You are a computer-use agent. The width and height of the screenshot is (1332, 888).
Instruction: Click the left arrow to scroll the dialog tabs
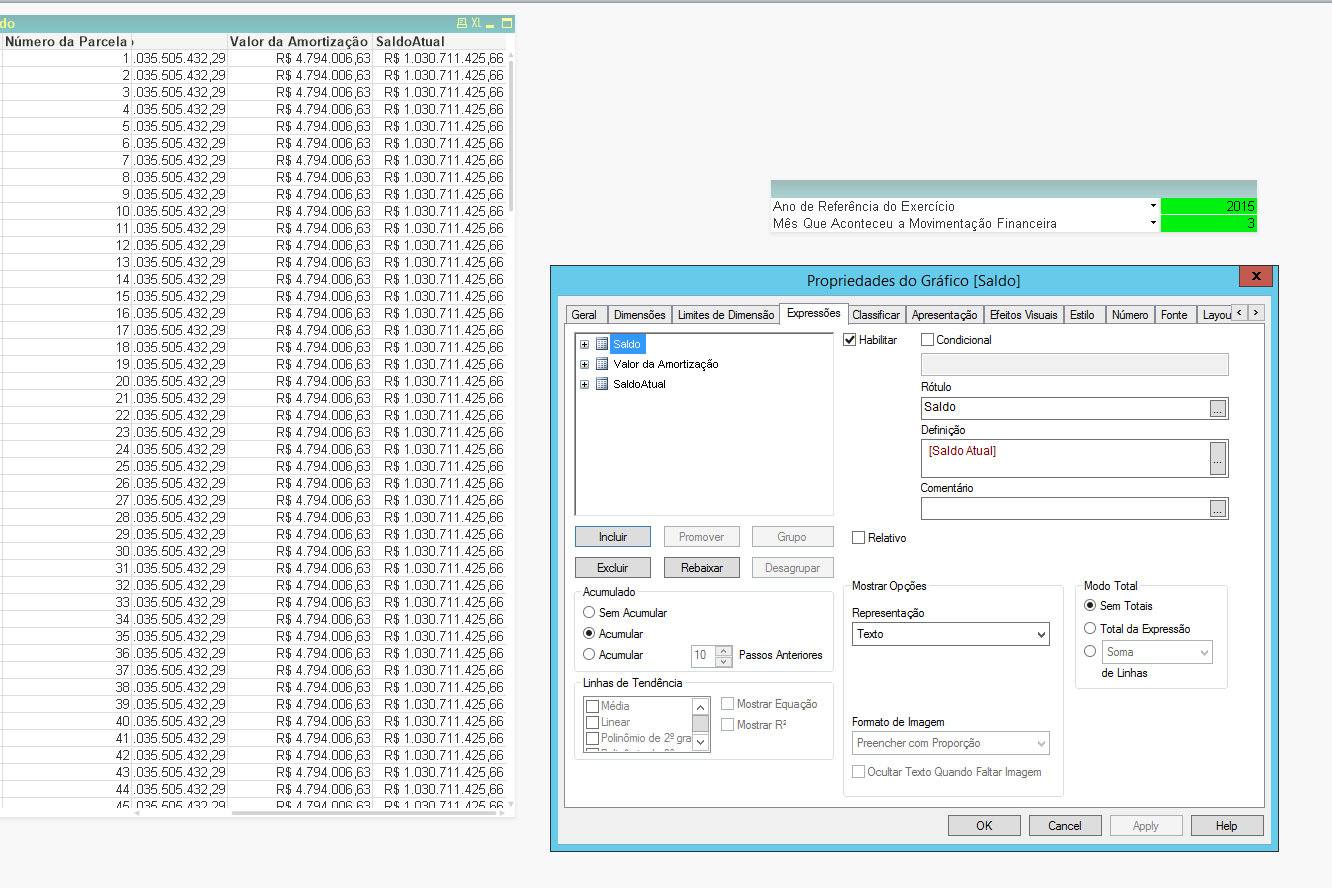1240,313
